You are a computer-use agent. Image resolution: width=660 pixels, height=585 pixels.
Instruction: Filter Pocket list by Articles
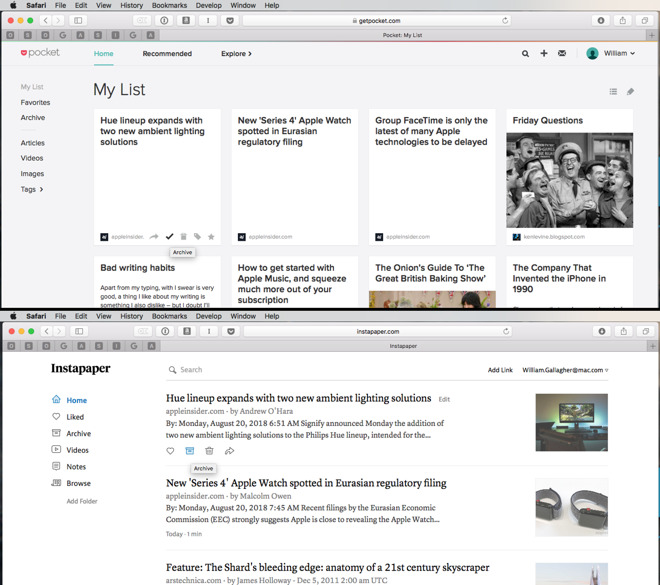point(32,143)
